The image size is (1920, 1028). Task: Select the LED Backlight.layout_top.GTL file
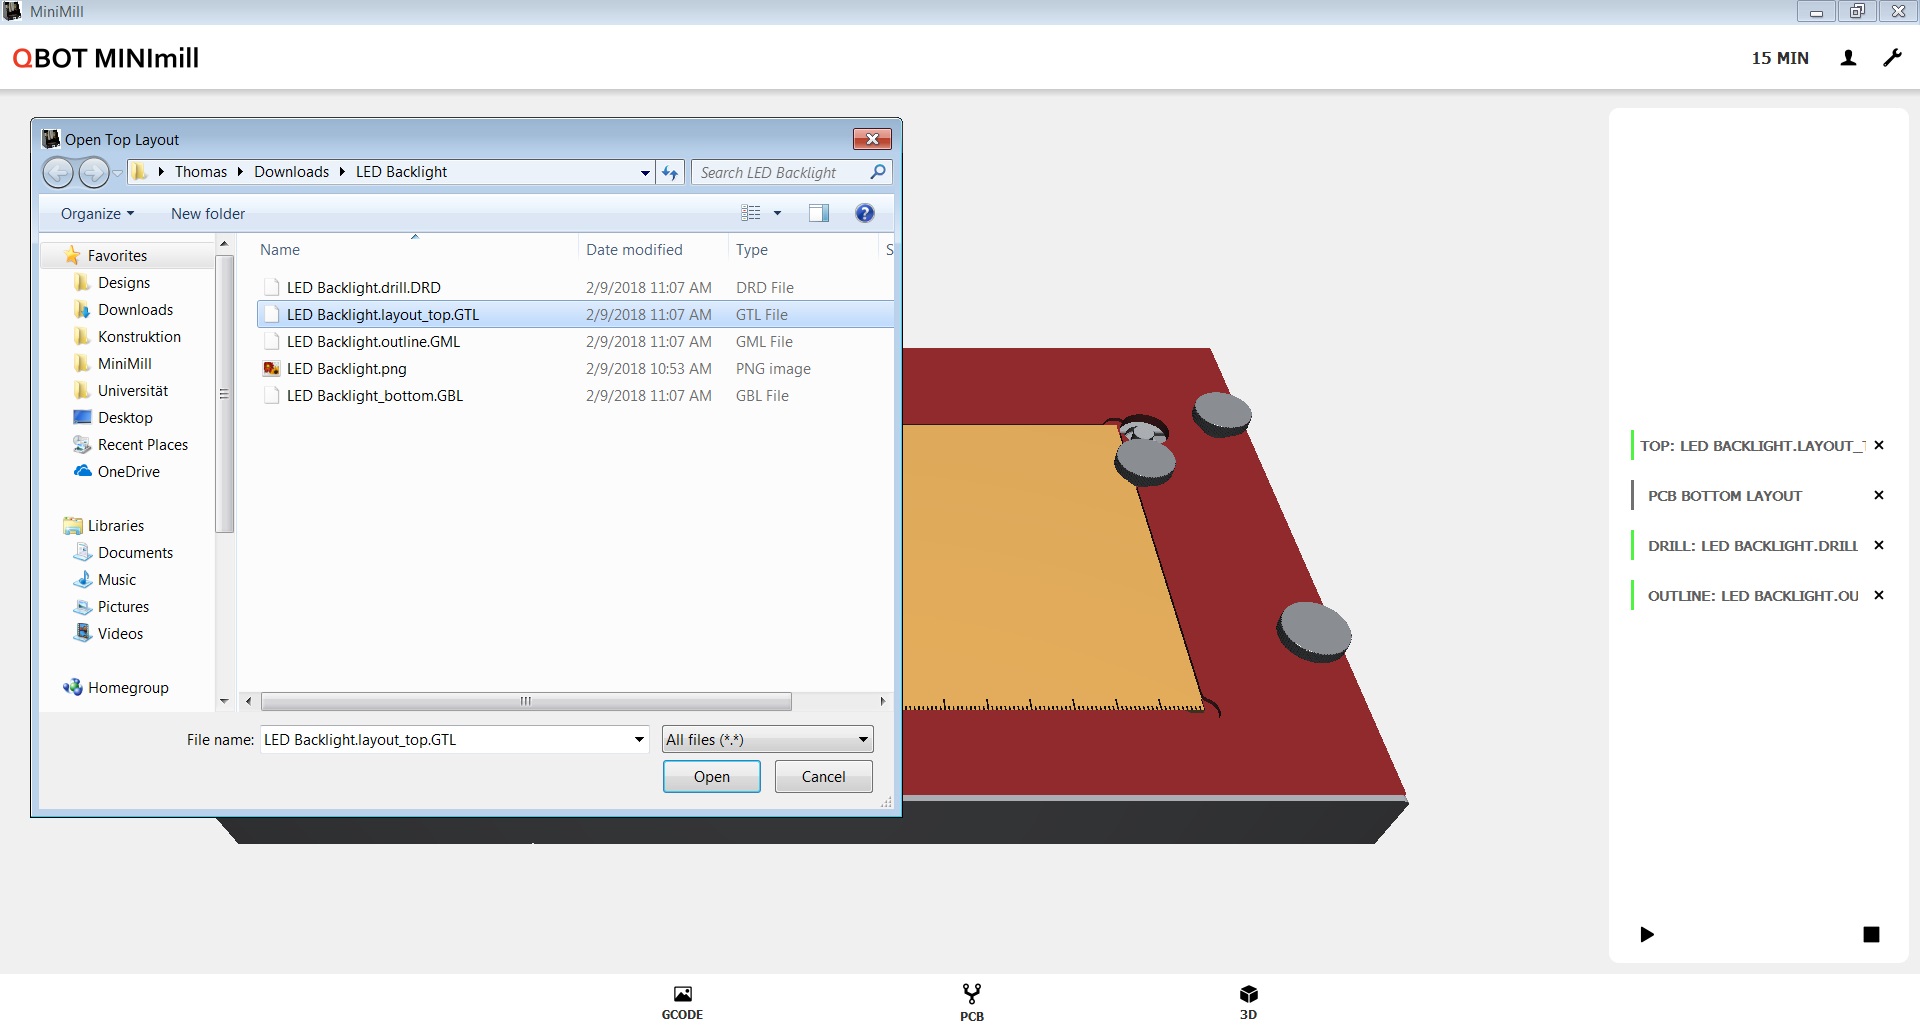tap(575, 315)
